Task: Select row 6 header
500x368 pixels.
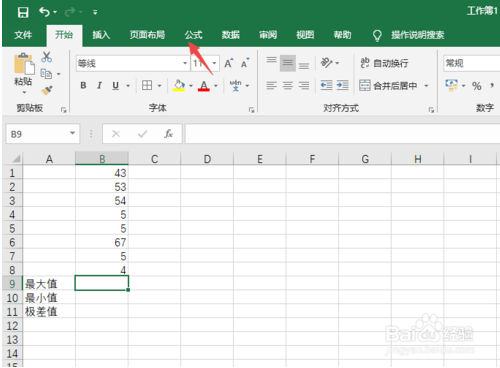Action: coord(12,242)
